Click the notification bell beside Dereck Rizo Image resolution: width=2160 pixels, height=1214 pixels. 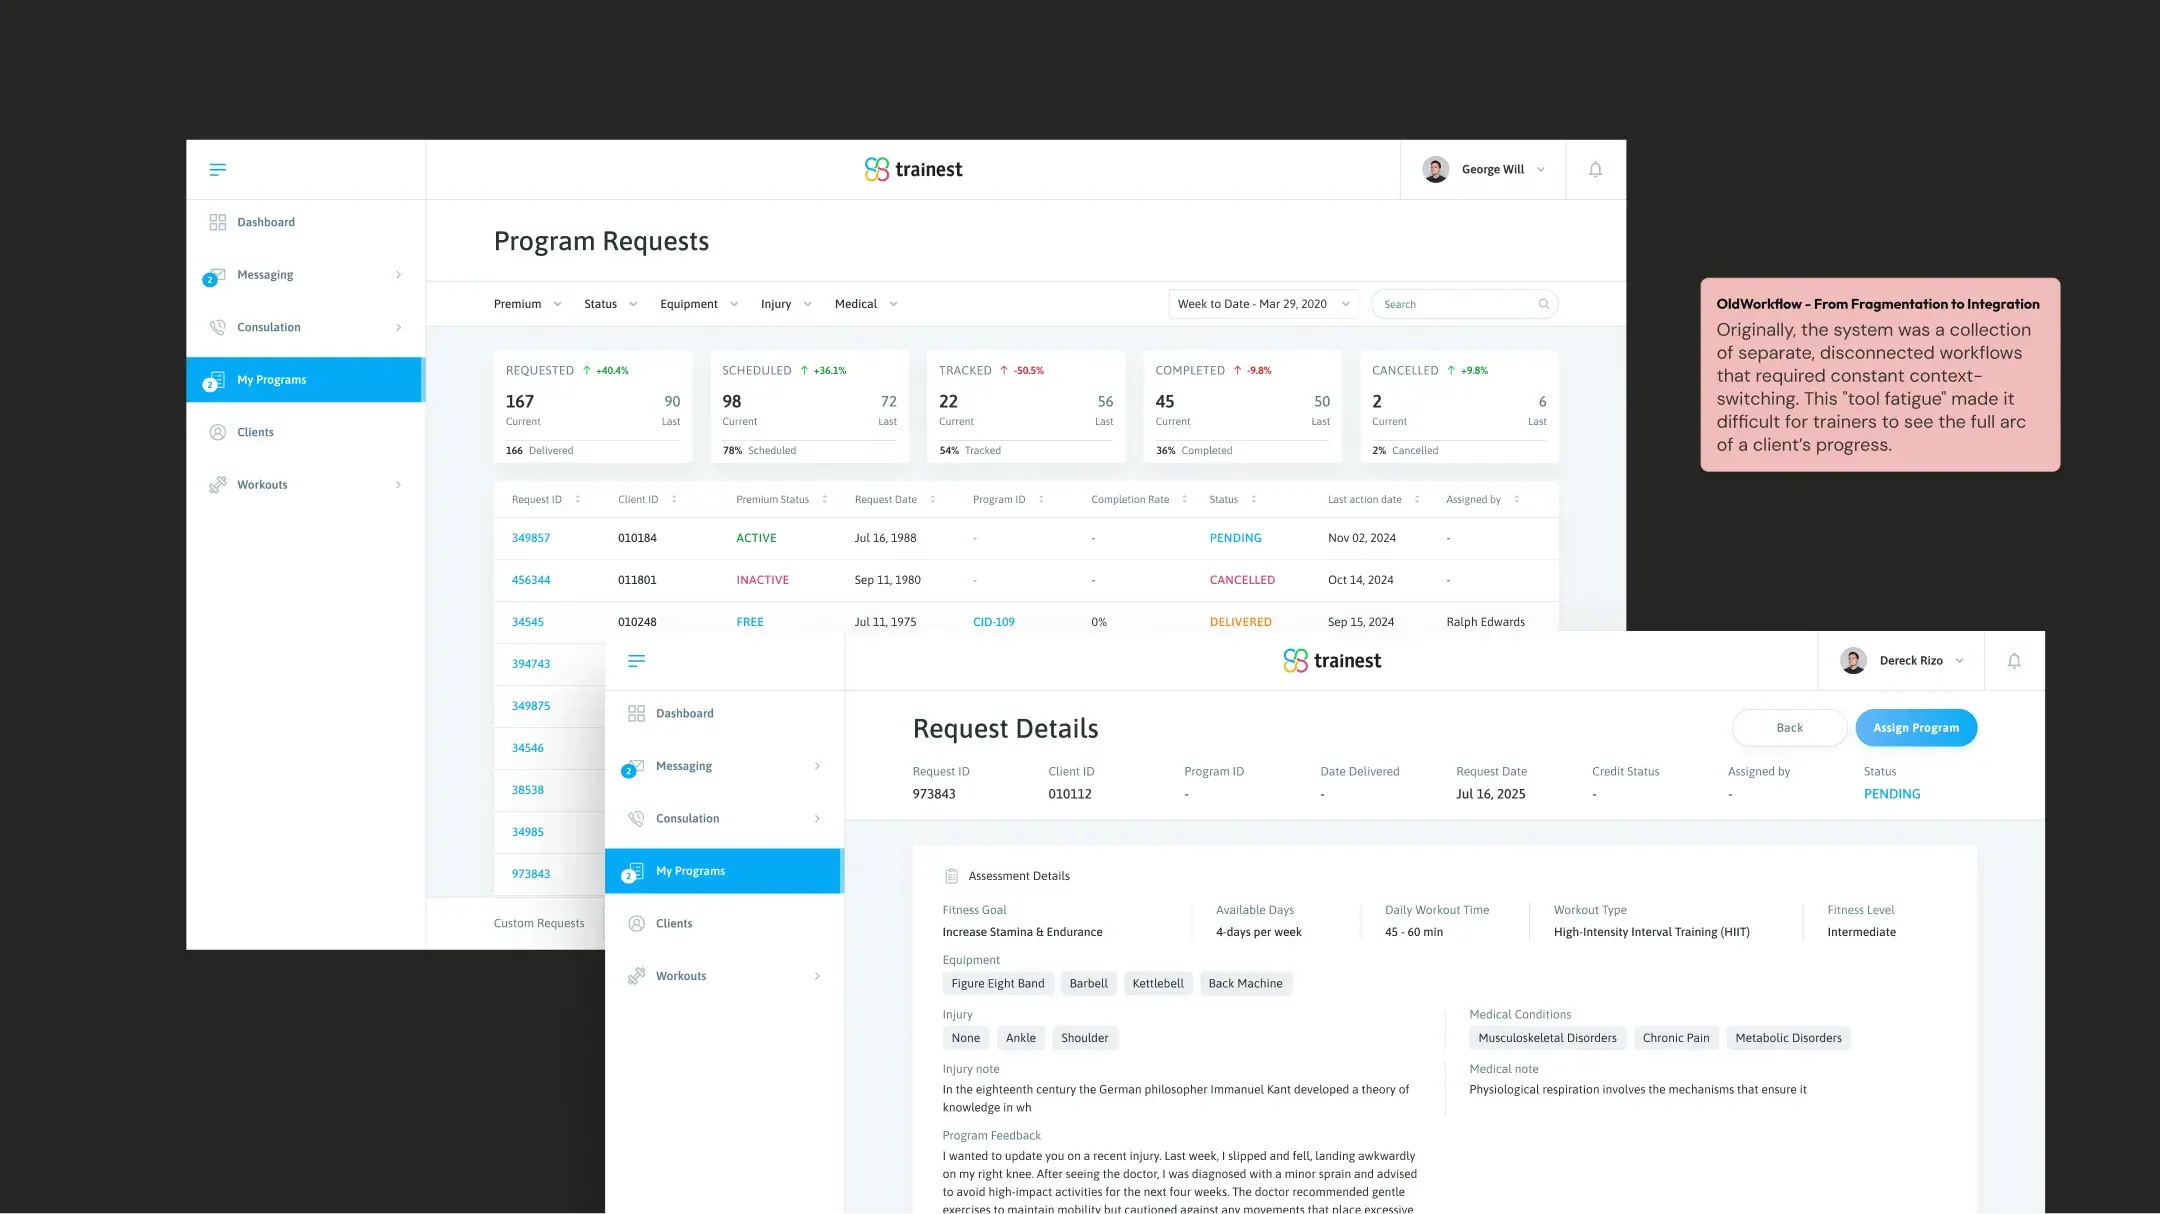pos(2014,660)
